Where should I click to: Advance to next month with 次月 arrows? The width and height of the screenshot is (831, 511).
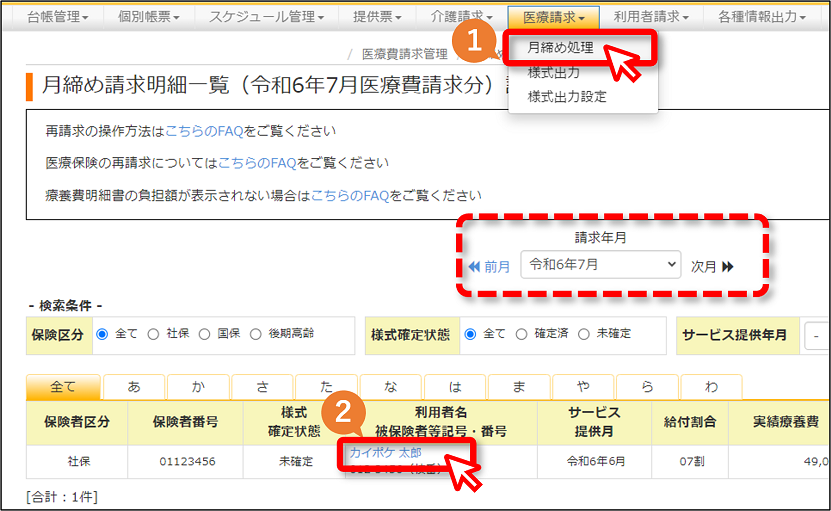[x=712, y=266]
